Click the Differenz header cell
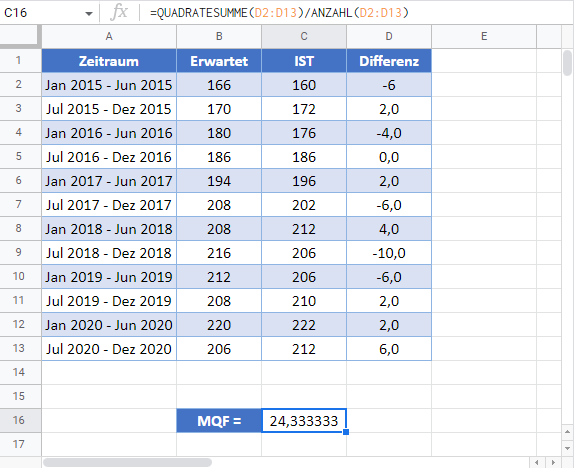Screen dimensions: 574x468 389,61
